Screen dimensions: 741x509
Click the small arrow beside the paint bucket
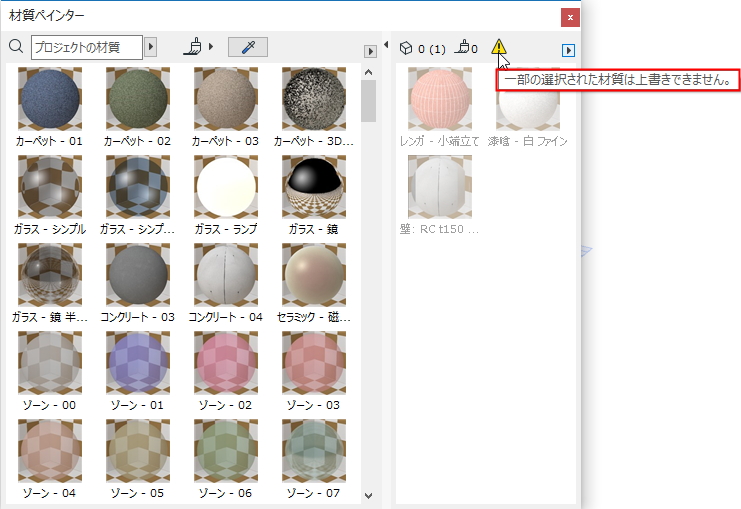212,47
